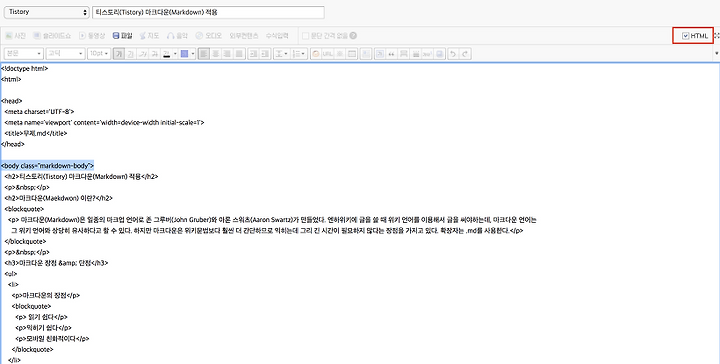Open the help question mark icon
Image resolution: width=720 pixels, height=364 pixels.
point(353,36)
